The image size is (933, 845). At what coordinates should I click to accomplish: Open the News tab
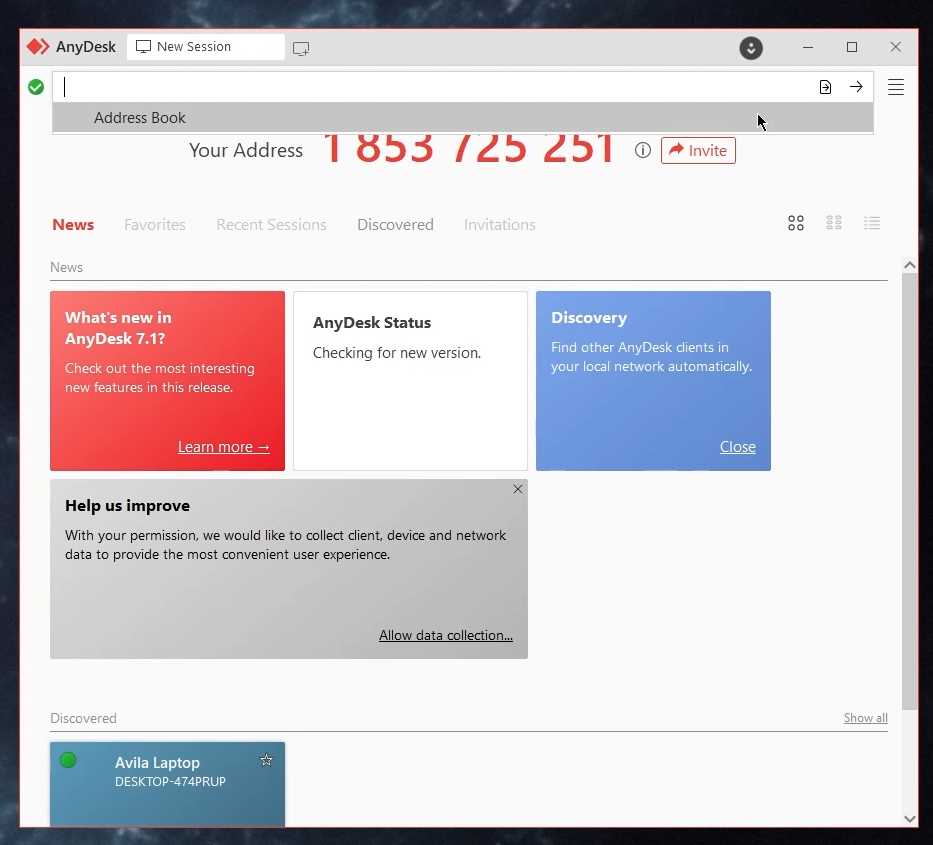pos(73,224)
